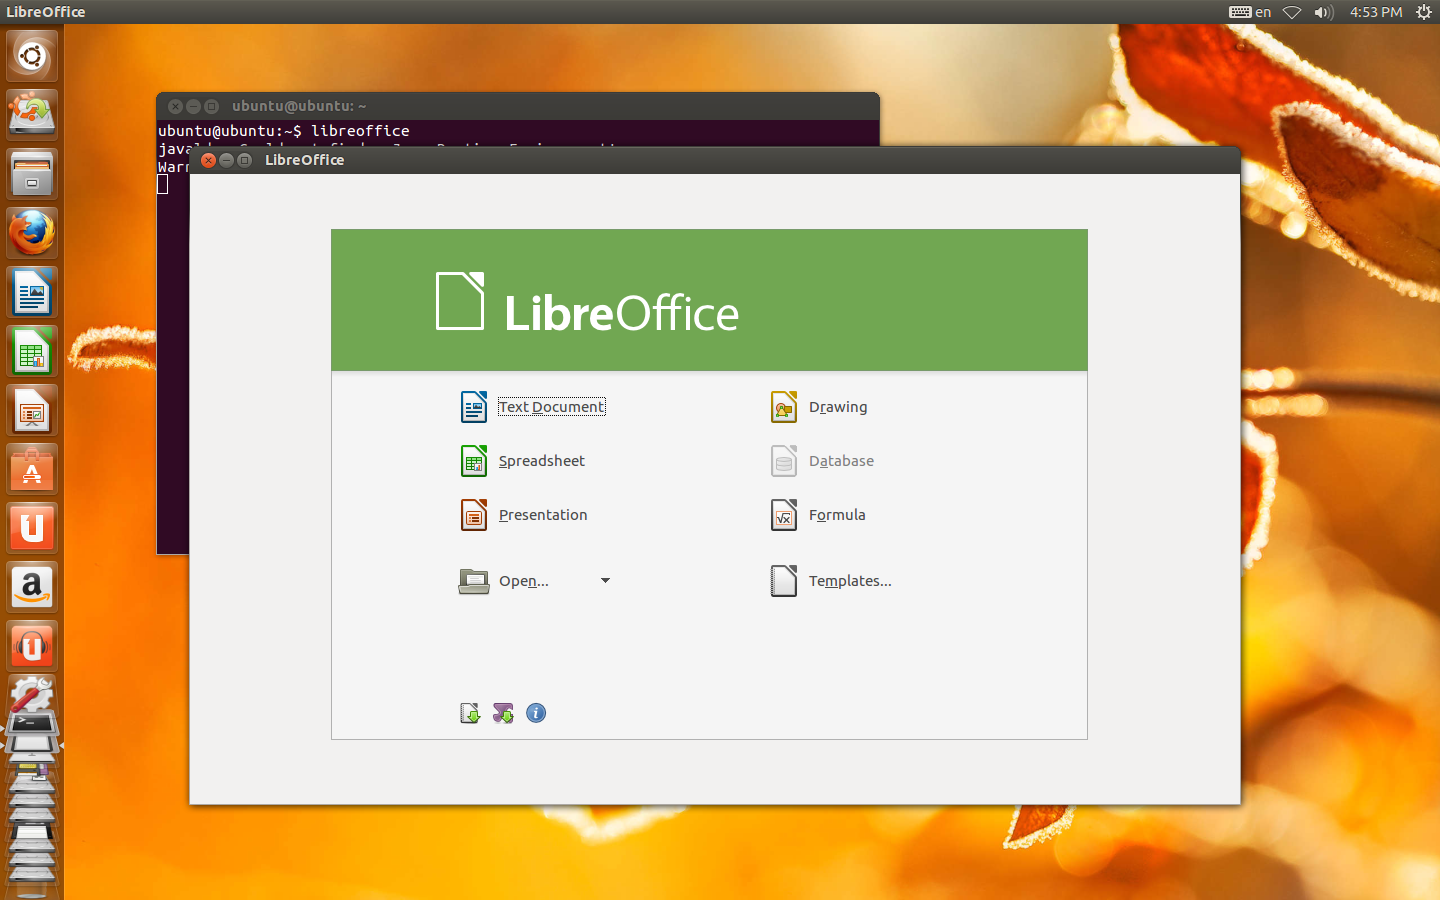Open LibreOffice Calc from the launcher
Screen dimensions: 1440x900
click(32, 351)
